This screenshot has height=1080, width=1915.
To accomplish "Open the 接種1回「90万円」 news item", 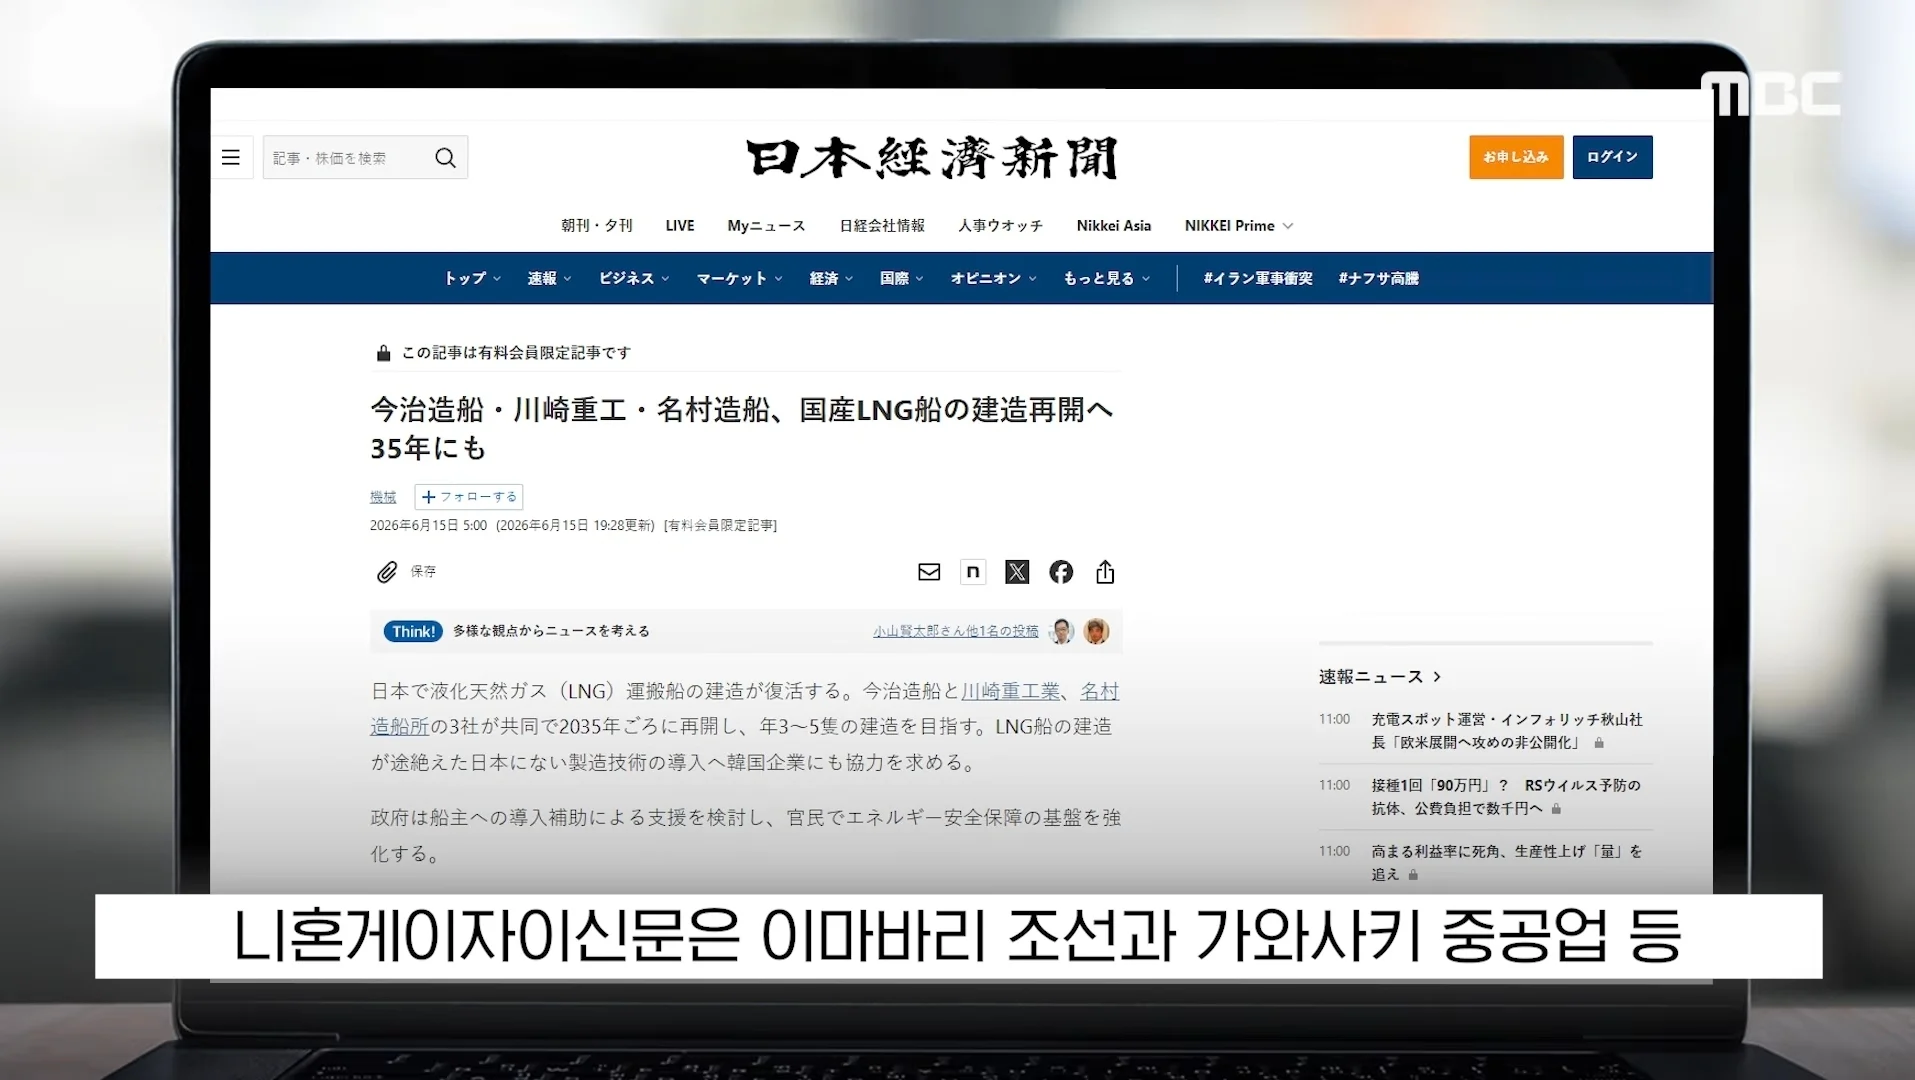I will [x=1506, y=797].
